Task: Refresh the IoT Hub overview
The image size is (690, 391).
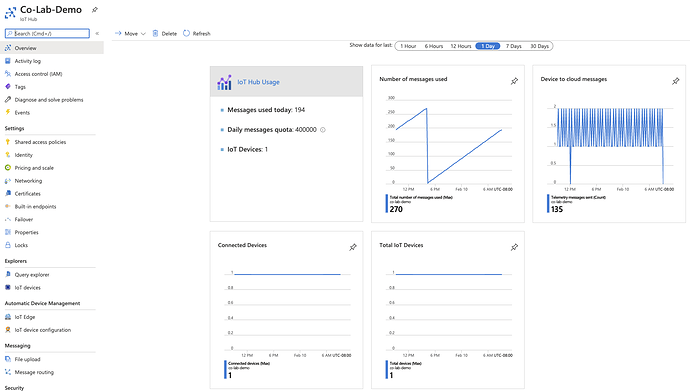Action: tap(197, 33)
